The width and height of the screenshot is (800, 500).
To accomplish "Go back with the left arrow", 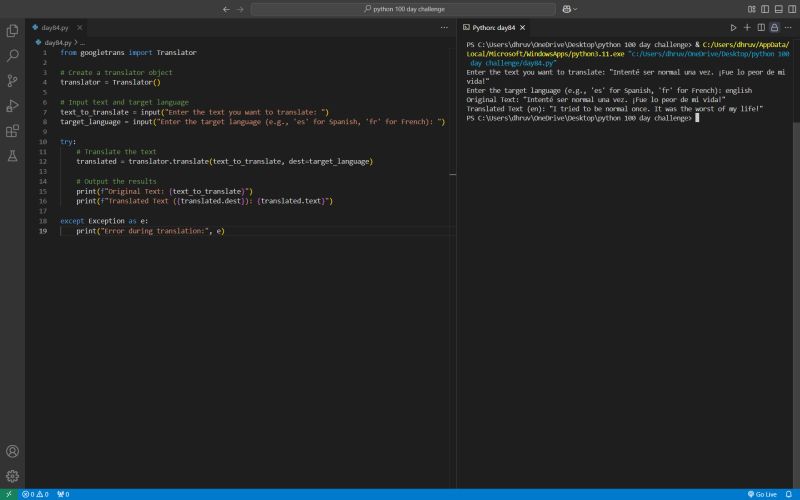I will click(x=226, y=9).
